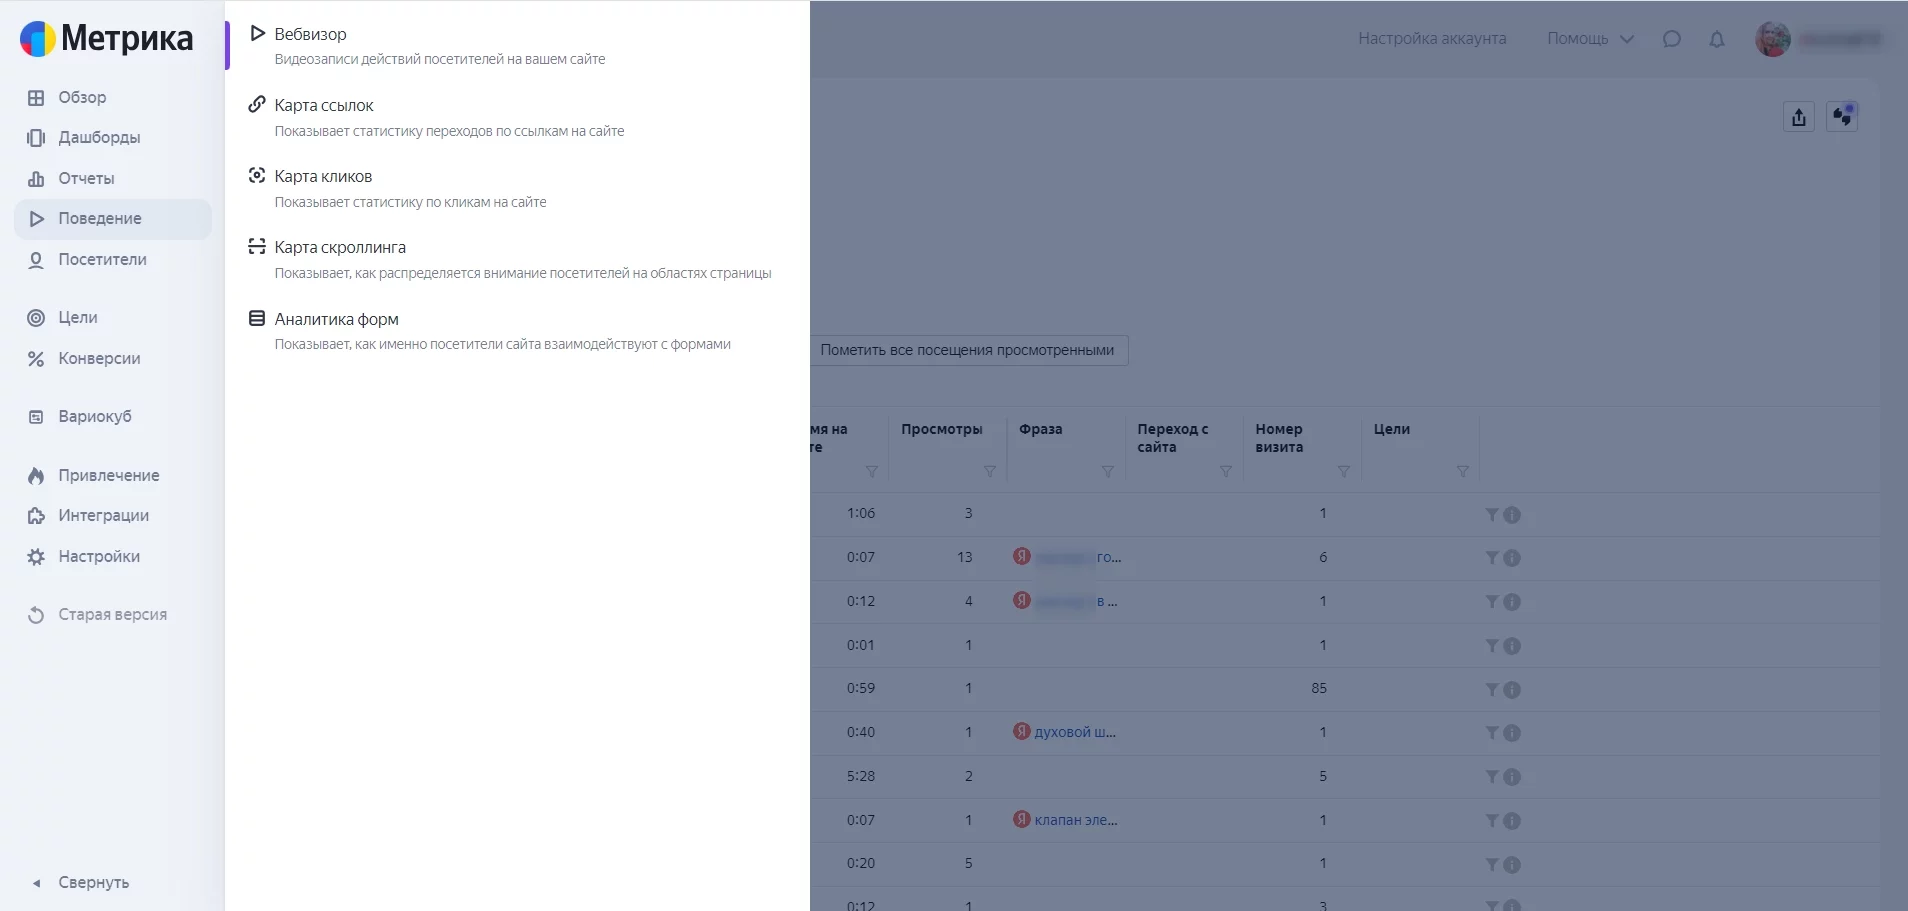The width and height of the screenshot is (1908, 911).
Task: Click the info icon in row 0:59
Action: (1512, 689)
